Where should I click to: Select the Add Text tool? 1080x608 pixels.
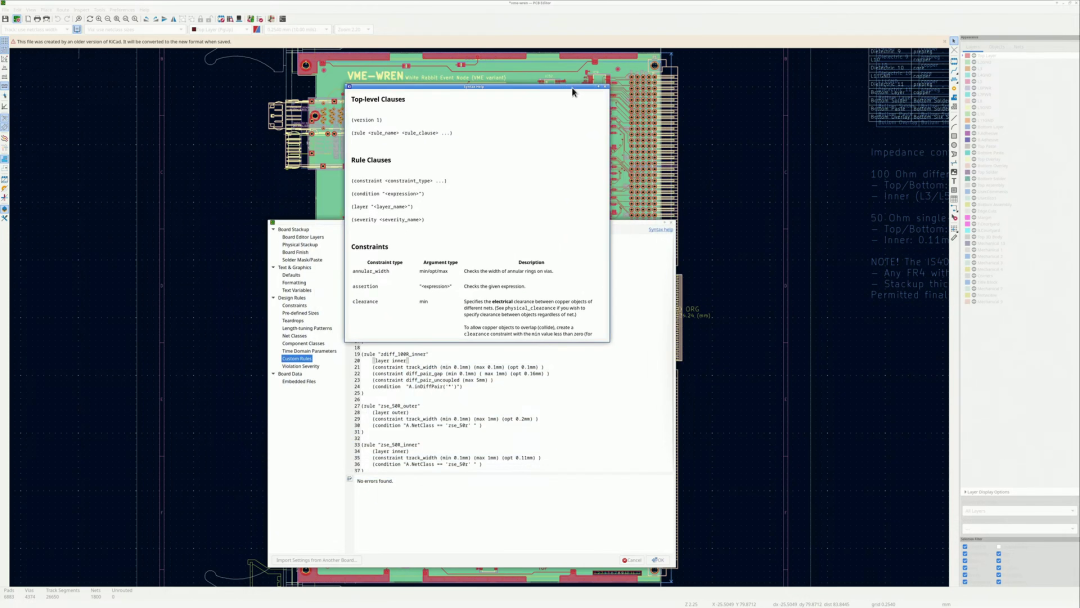click(954, 181)
